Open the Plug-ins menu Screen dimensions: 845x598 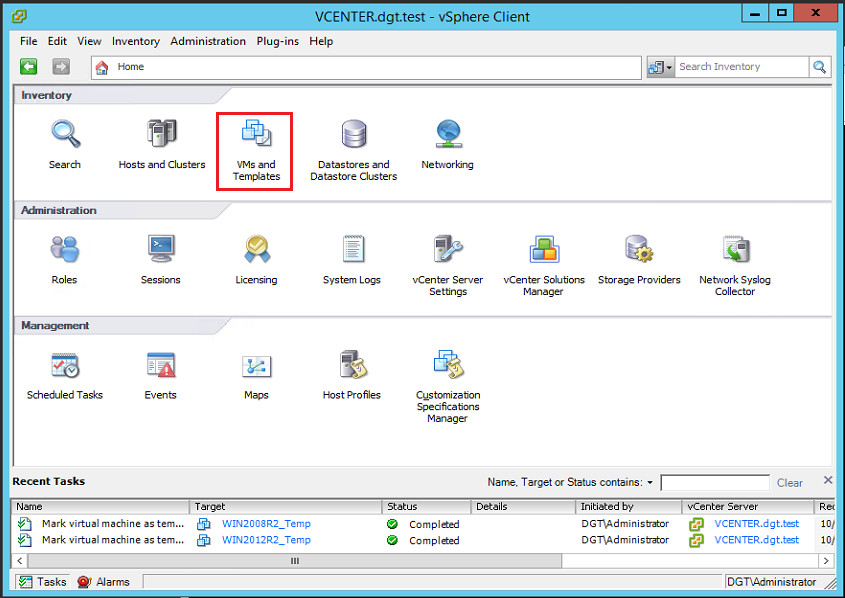click(x=278, y=41)
